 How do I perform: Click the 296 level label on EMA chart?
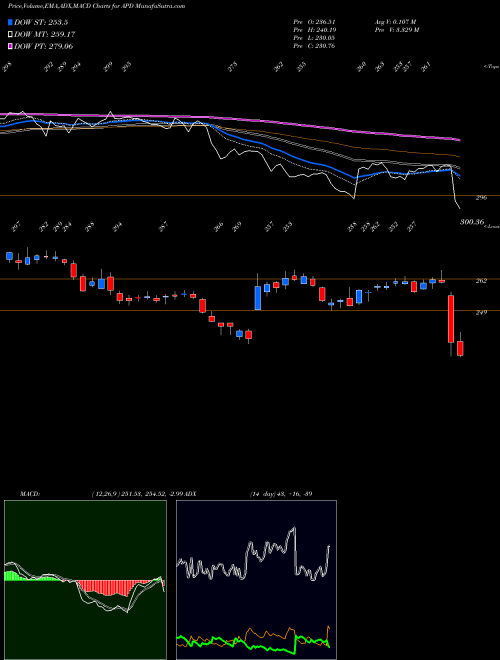click(481, 197)
